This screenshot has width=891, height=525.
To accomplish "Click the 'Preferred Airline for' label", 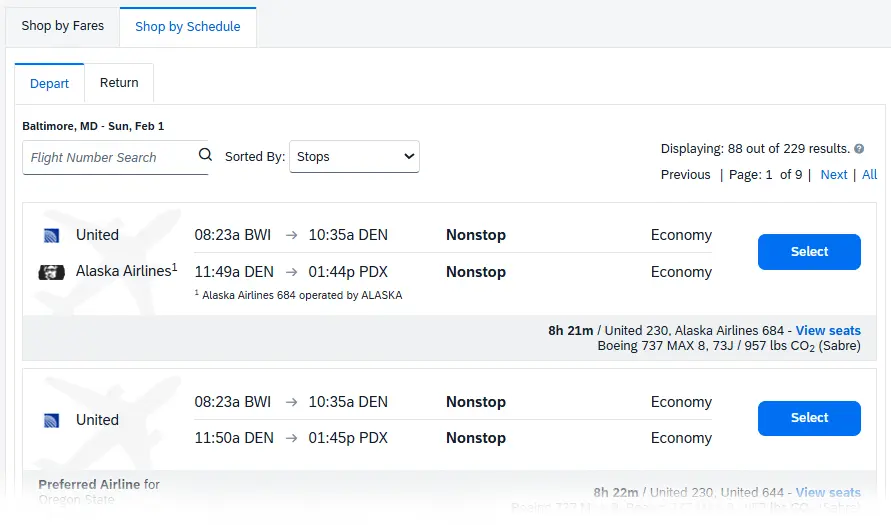I will coord(99,485).
